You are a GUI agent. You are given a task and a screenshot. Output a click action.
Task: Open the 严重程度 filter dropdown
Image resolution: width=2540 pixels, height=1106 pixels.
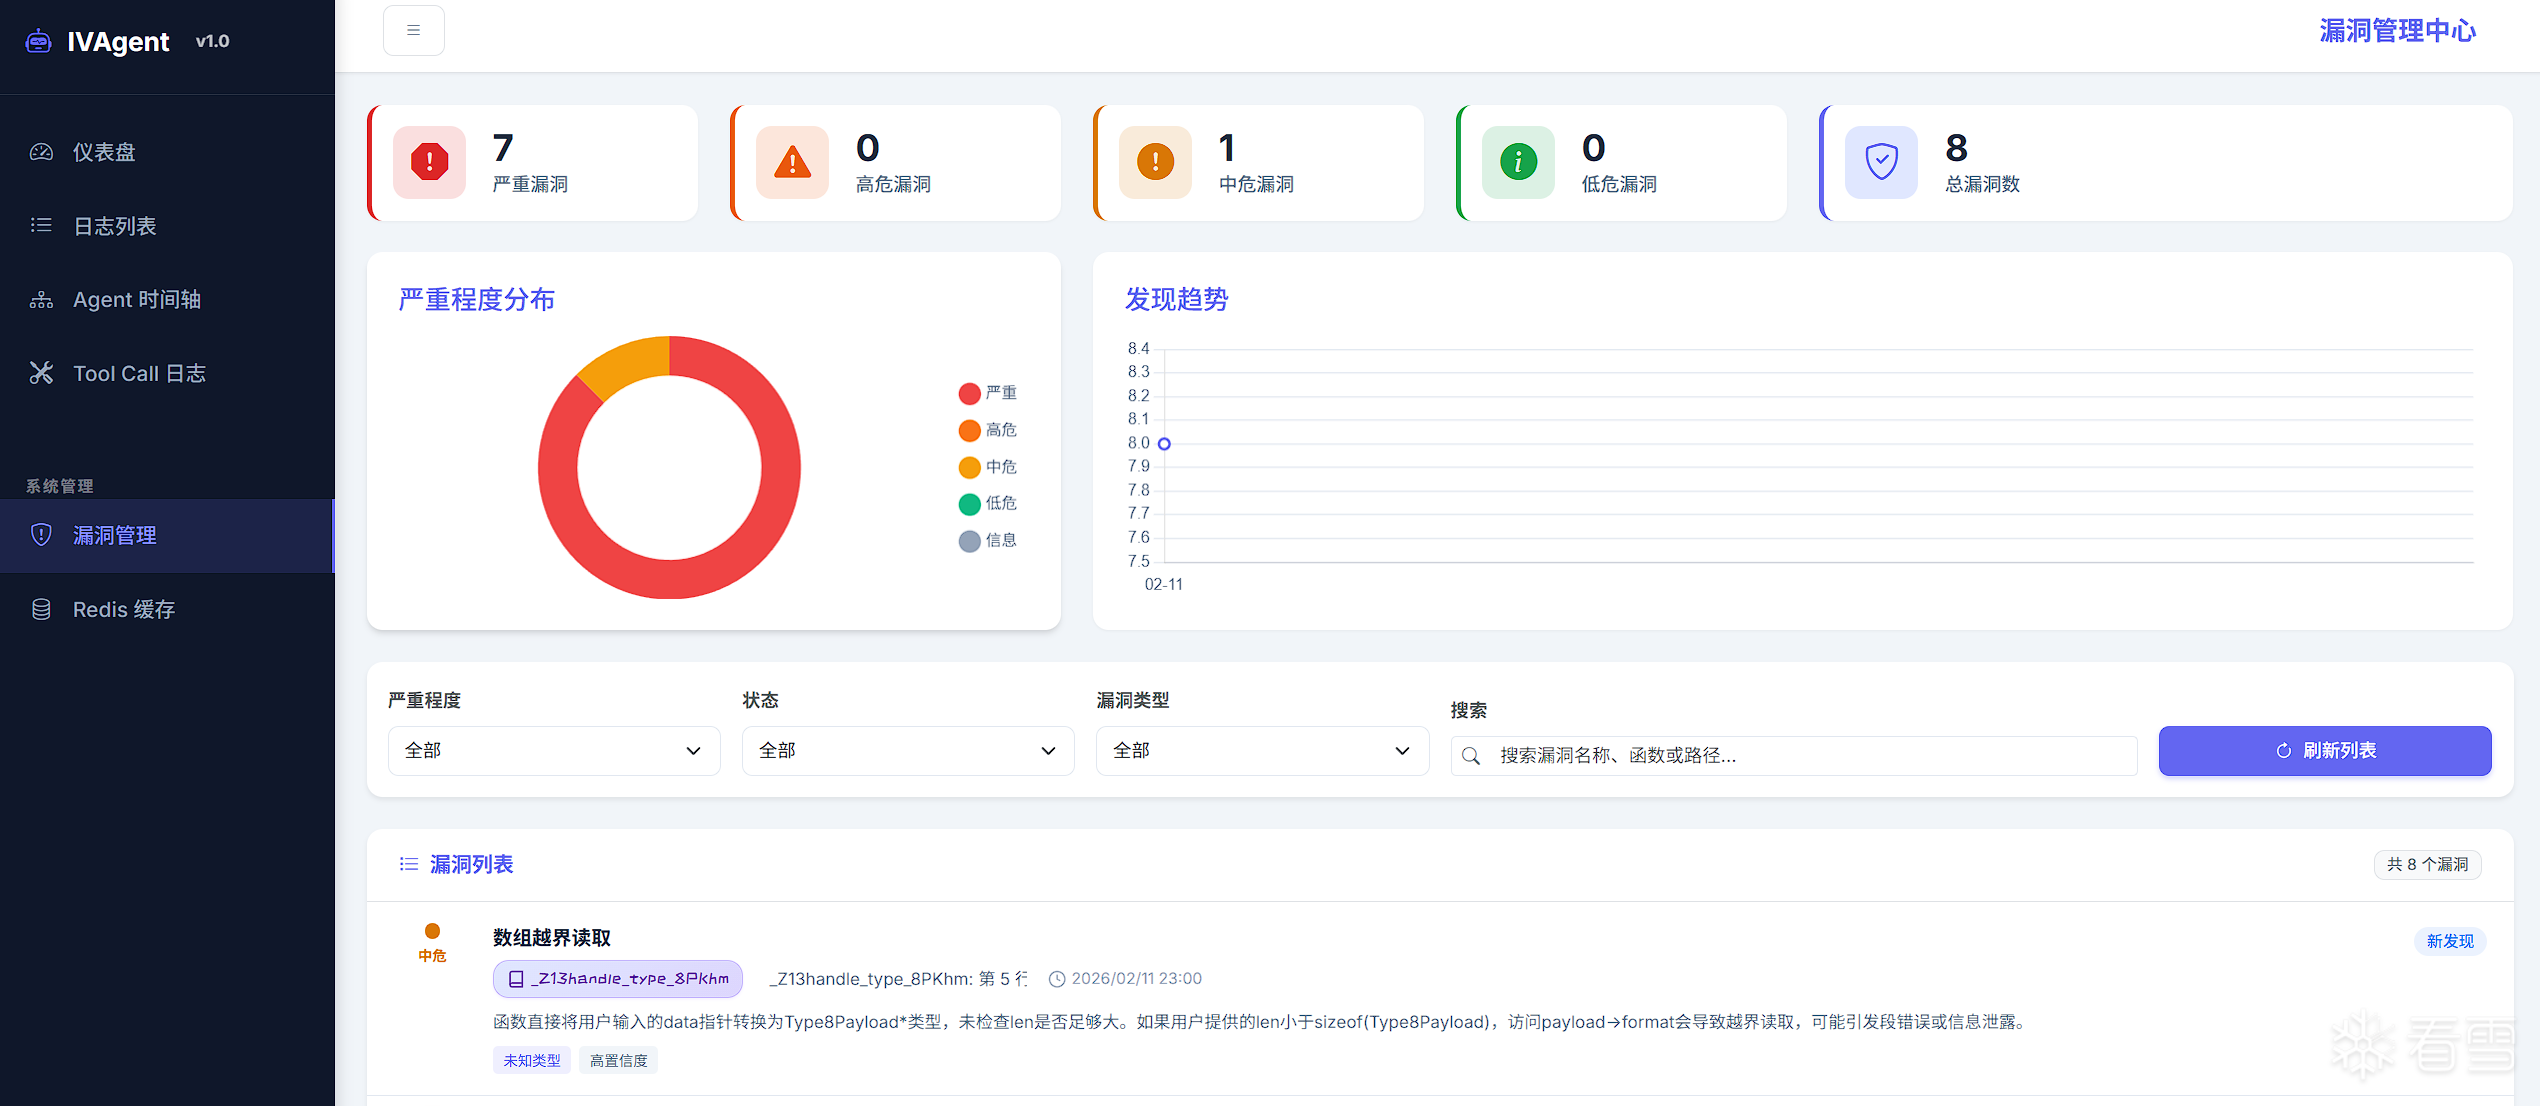(x=553, y=750)
